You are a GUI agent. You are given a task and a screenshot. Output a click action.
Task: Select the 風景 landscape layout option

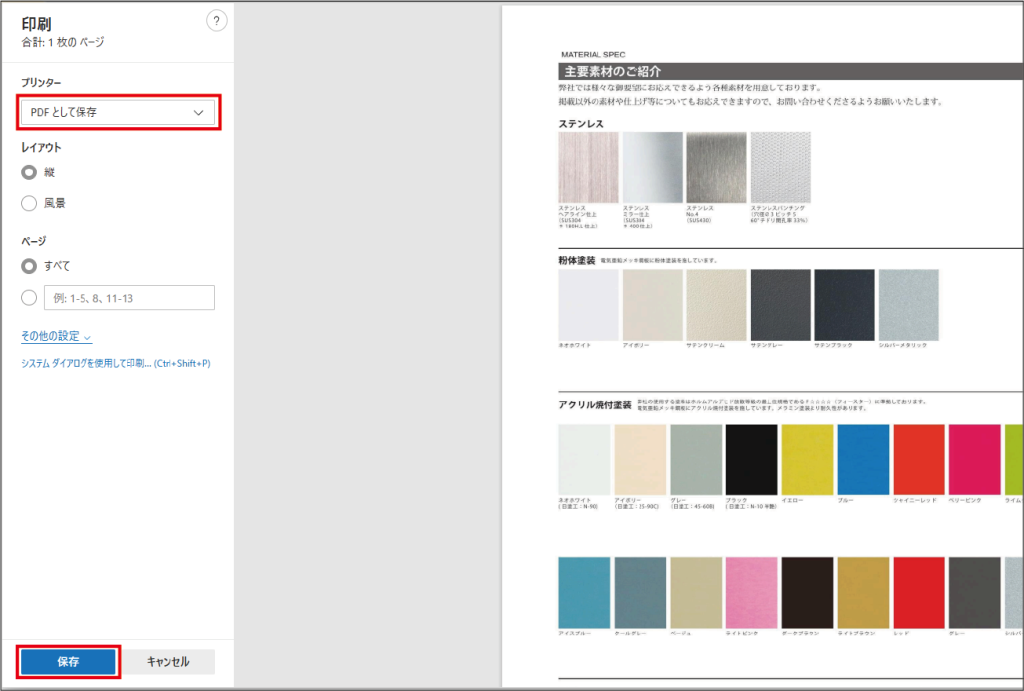click(x=29, y=203)
